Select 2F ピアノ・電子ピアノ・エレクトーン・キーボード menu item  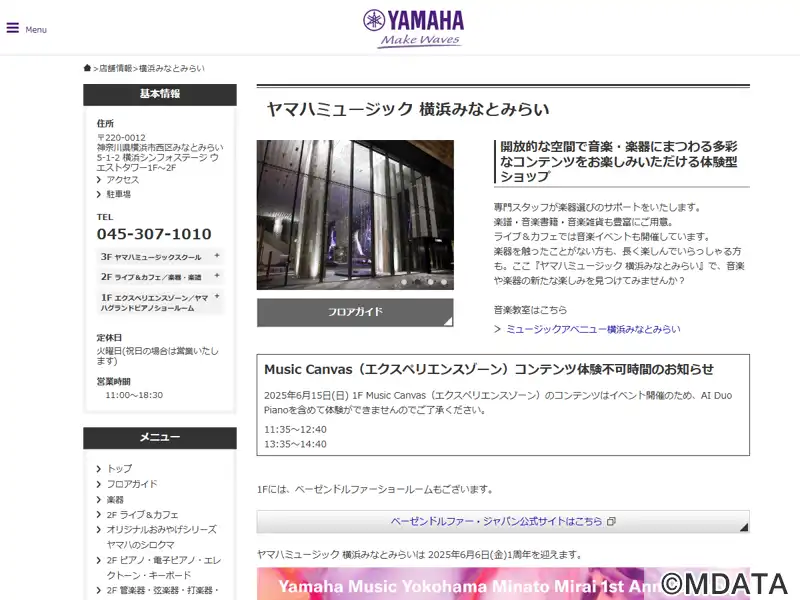pyautogui.click(x=164, y=568)
